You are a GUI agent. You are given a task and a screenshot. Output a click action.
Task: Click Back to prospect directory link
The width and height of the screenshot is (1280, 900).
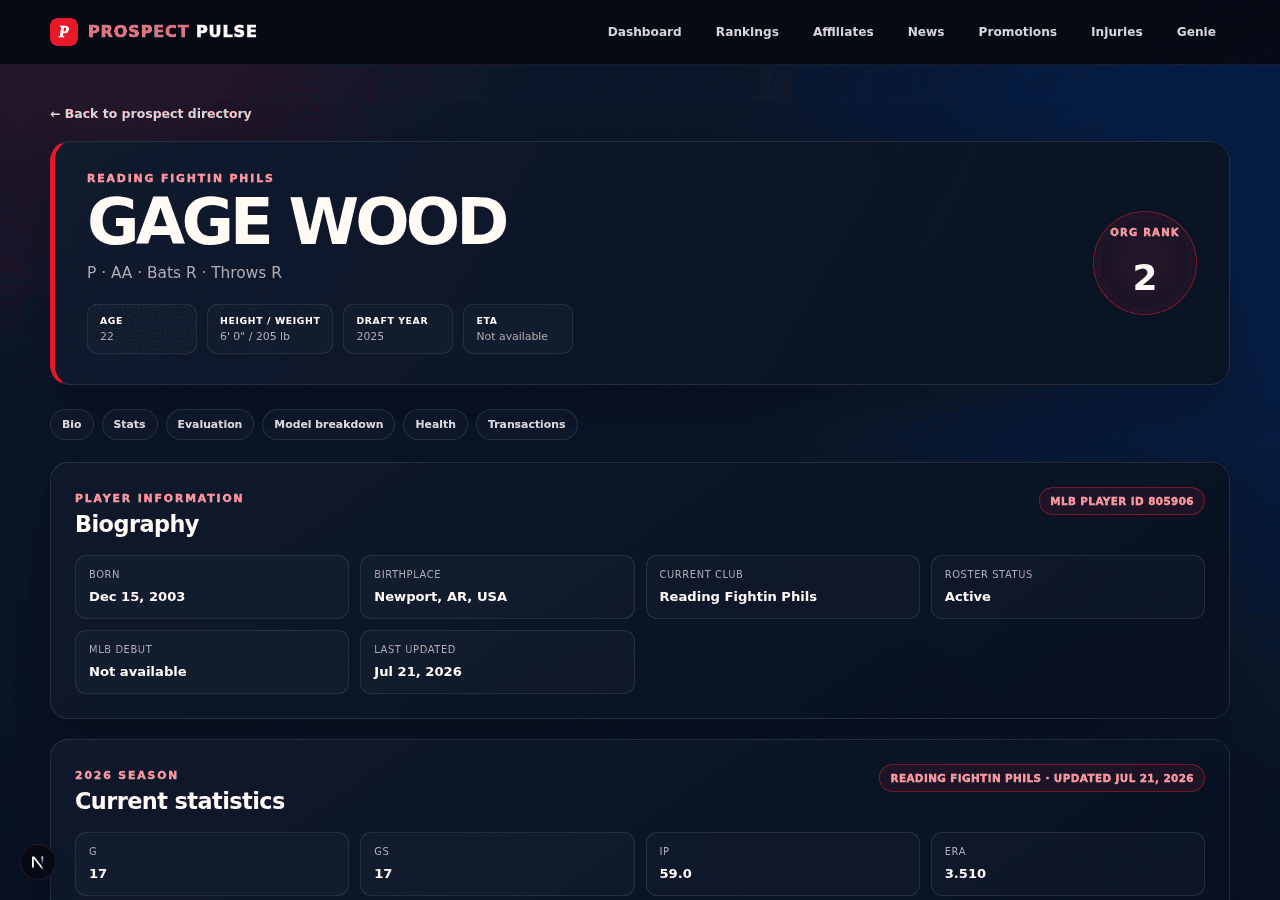coord(151,114)
